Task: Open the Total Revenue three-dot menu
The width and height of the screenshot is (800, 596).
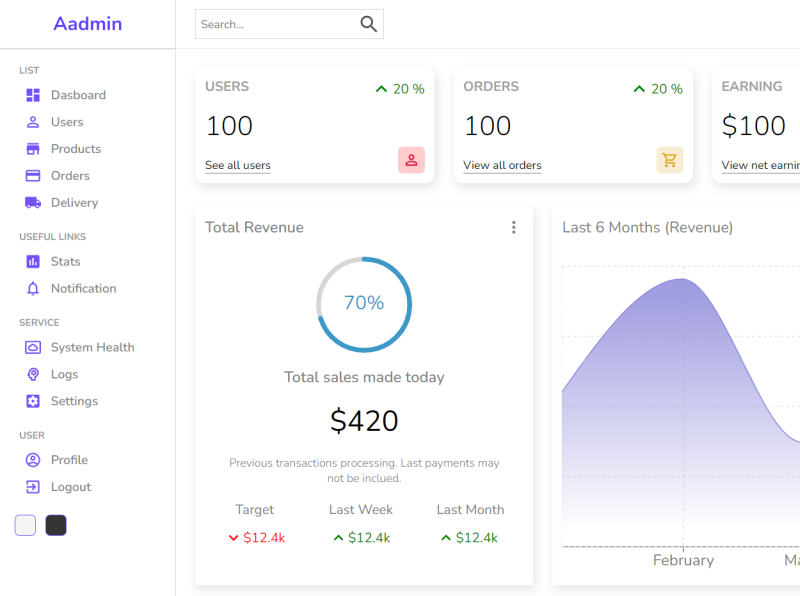Action: 514,227
